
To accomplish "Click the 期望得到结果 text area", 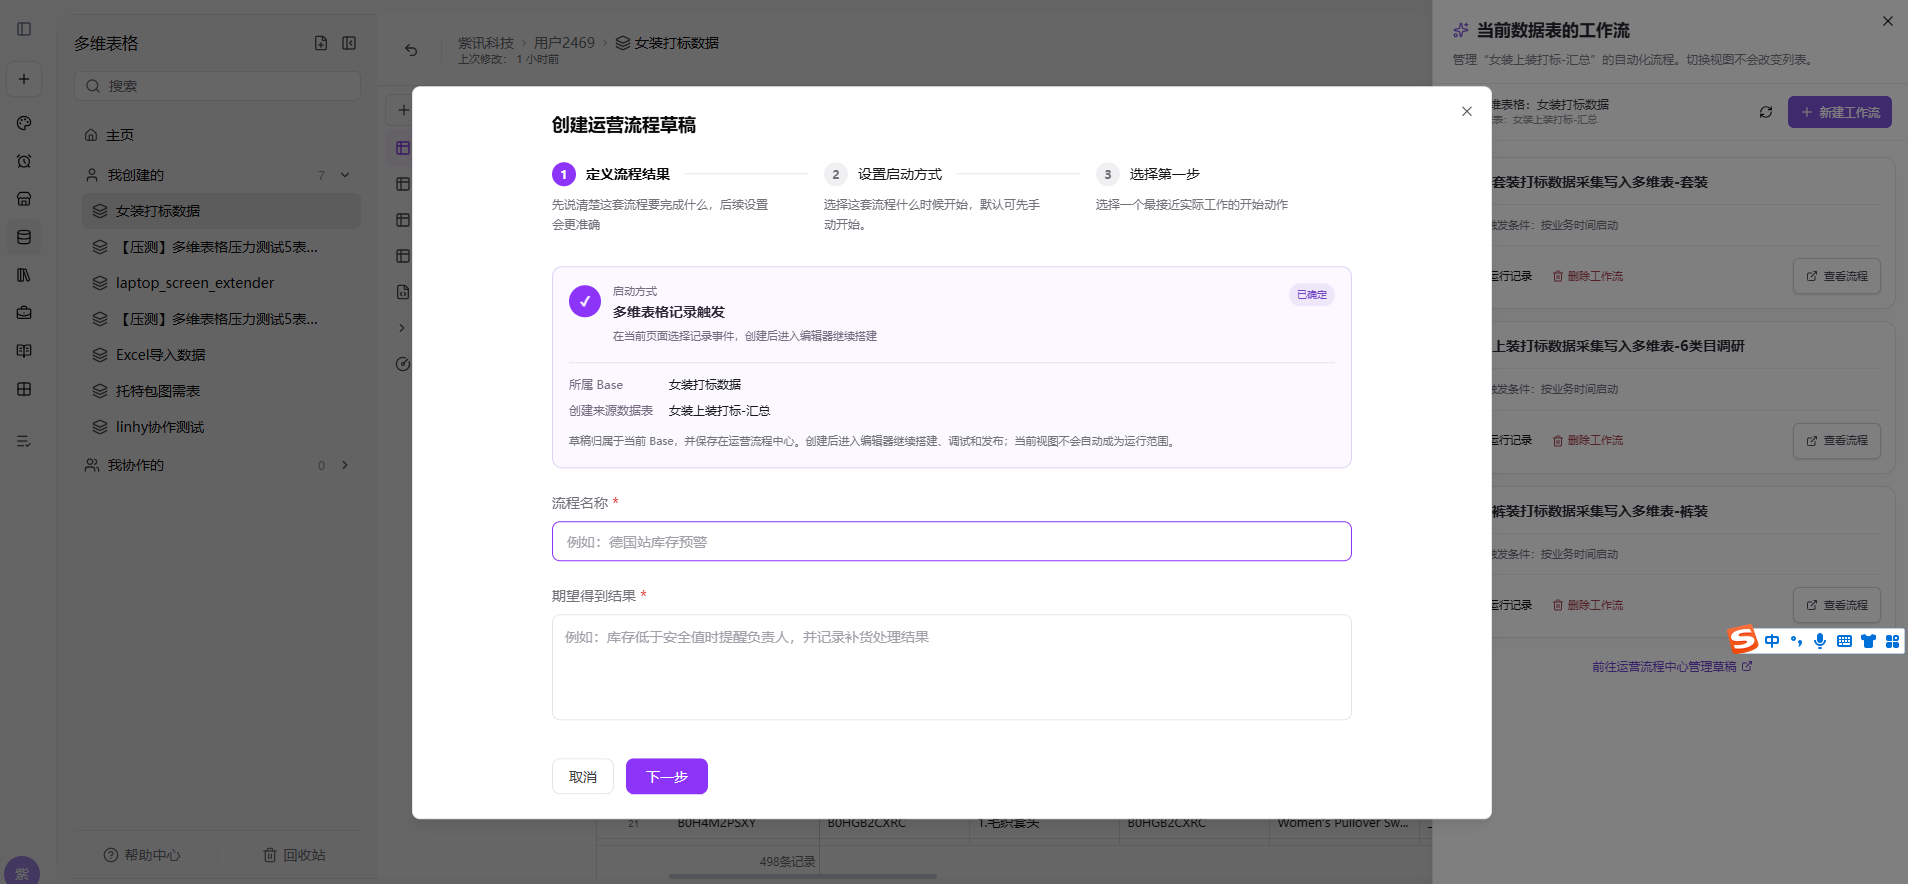I will pyautogui.click(x=951, y=667).
